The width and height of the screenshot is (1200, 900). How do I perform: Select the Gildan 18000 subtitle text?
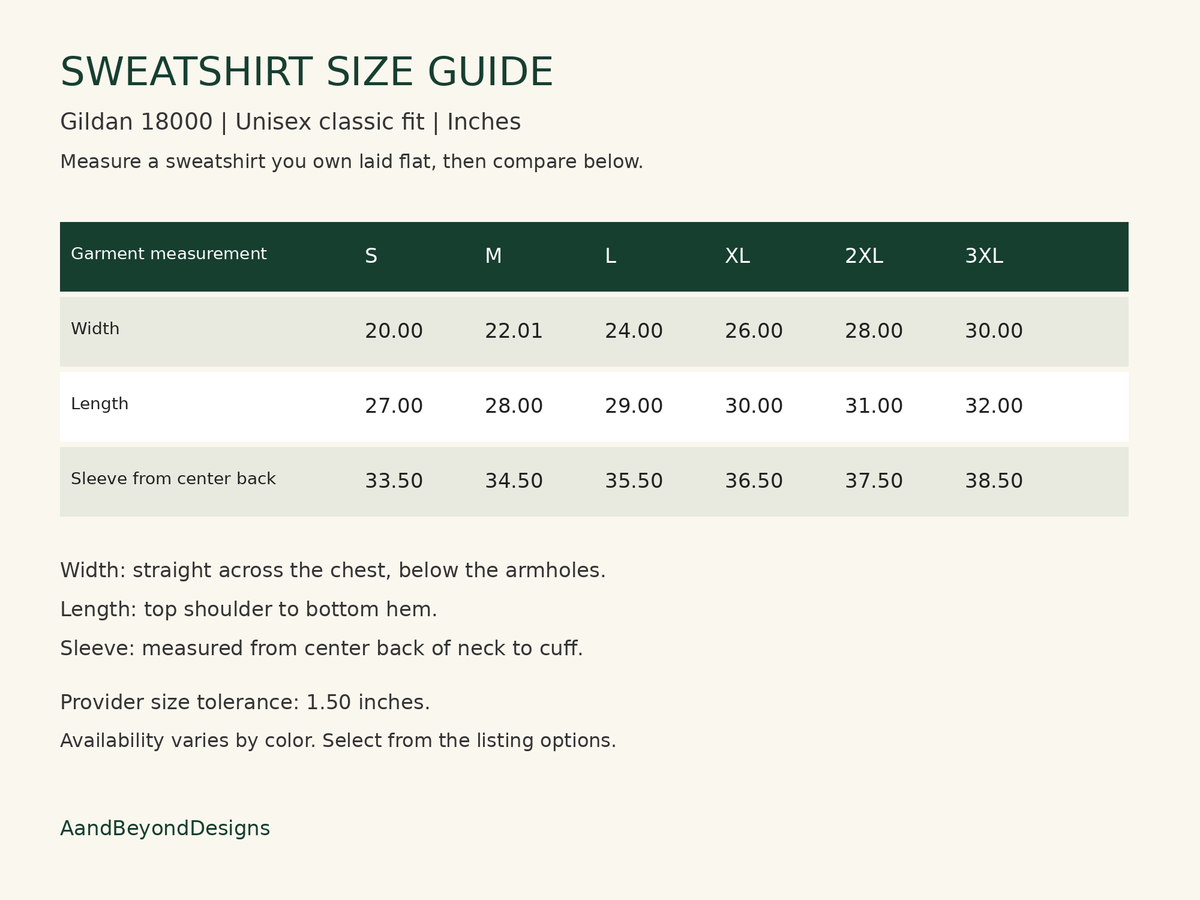290,122
